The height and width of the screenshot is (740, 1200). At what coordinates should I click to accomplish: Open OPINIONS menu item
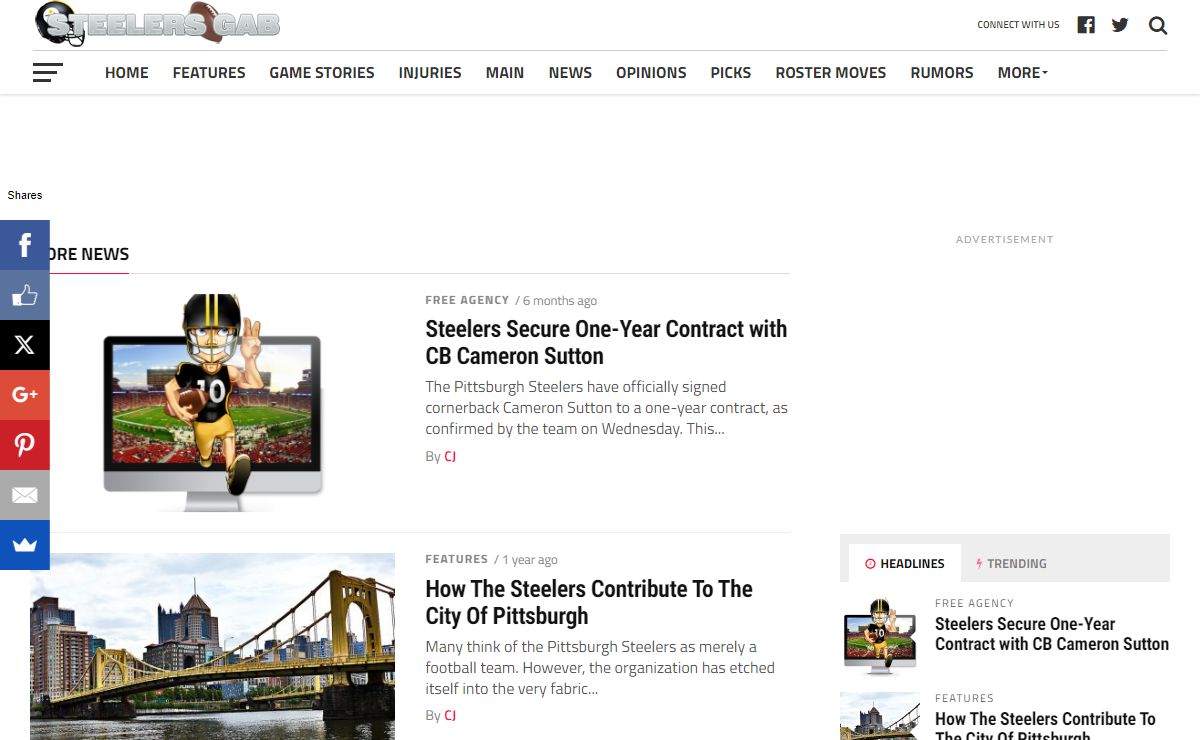pos(651,73)
